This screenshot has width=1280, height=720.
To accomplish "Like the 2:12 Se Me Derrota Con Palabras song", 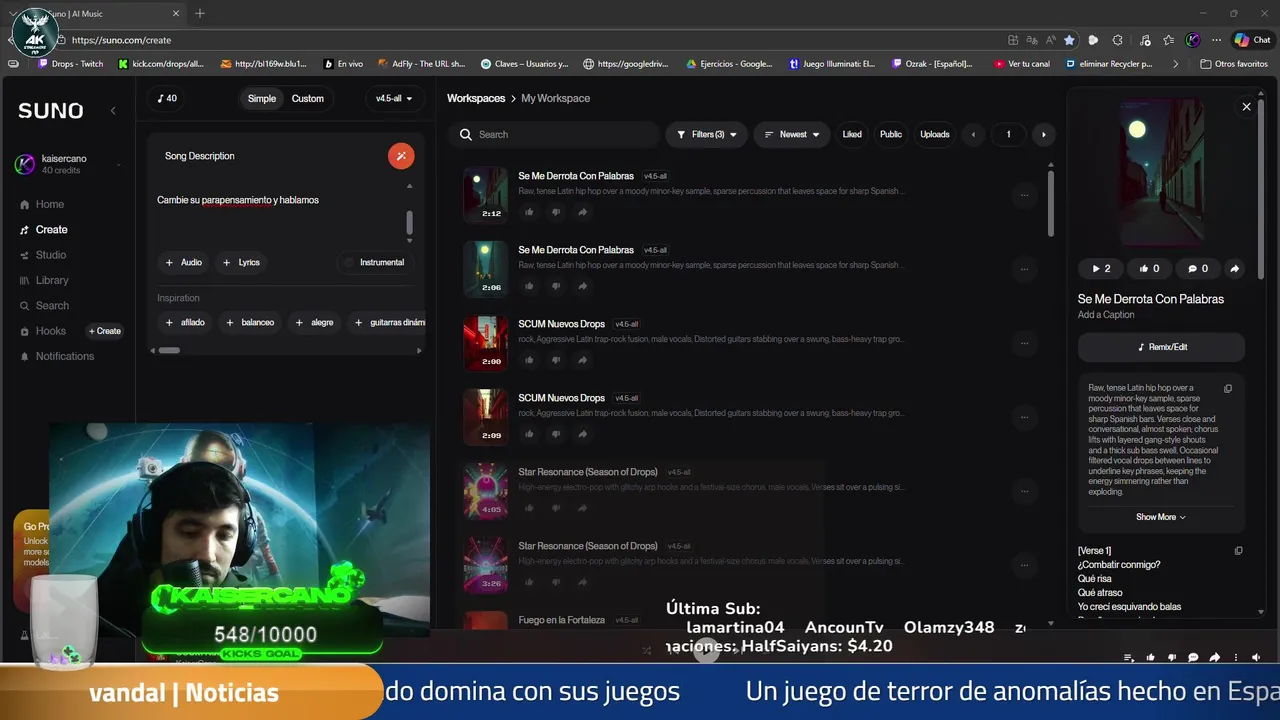I will pyautogui.click(x=529, y=212).
